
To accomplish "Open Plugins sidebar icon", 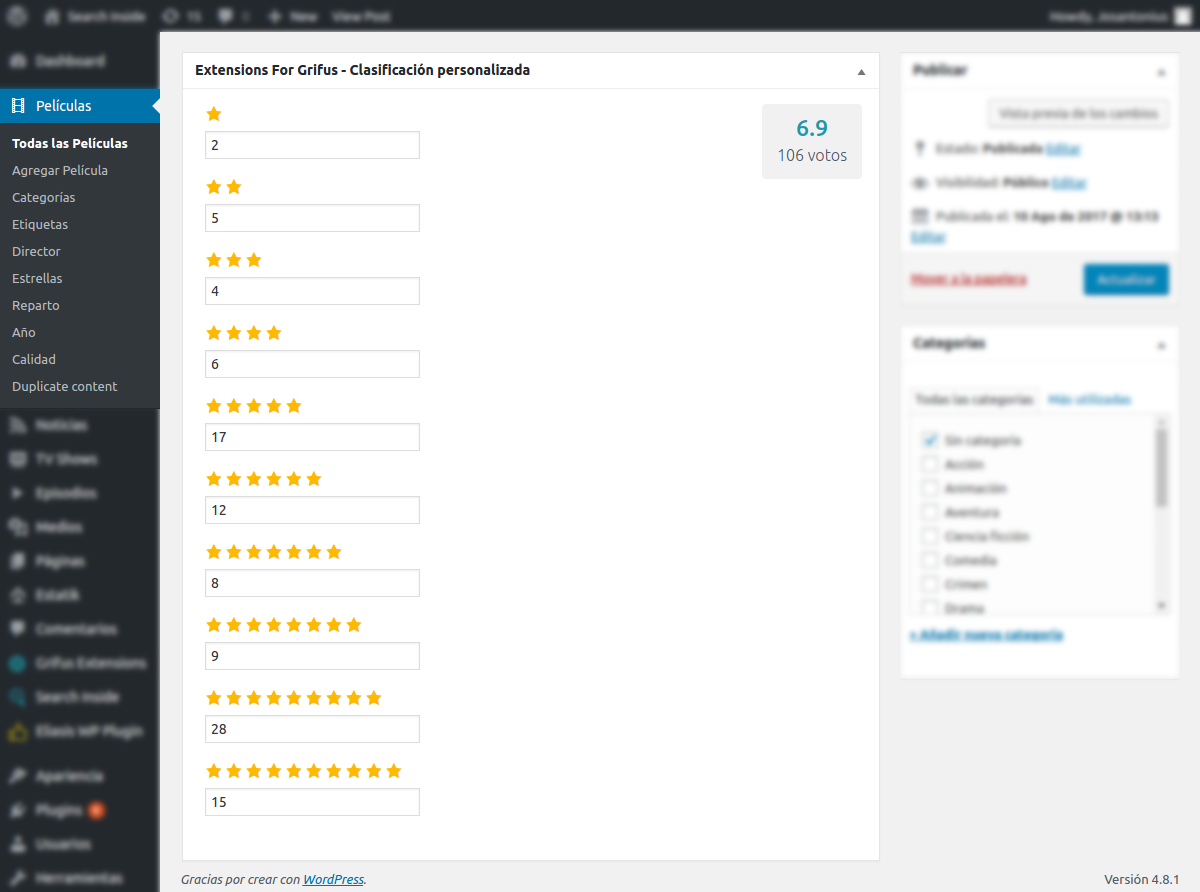I will [x=18, y=810].
